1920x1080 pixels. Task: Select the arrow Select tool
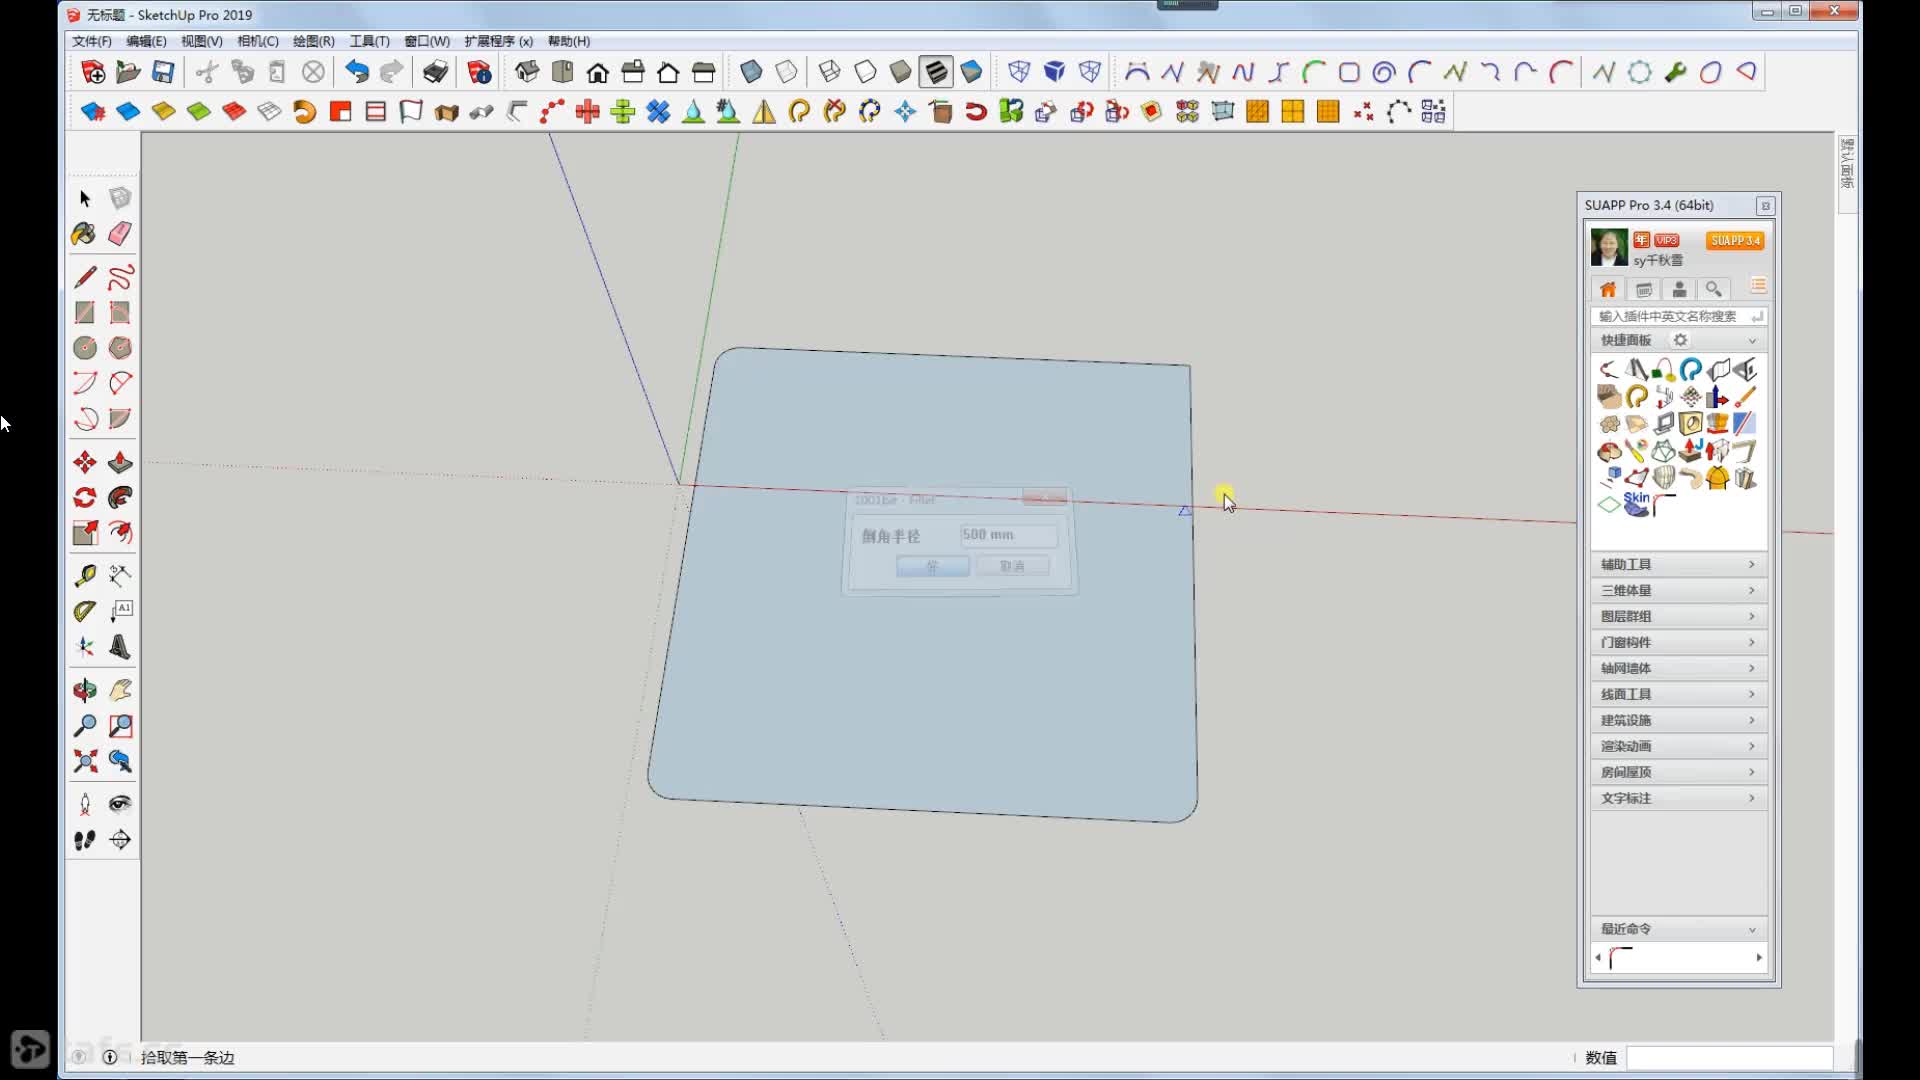point(85,198)
